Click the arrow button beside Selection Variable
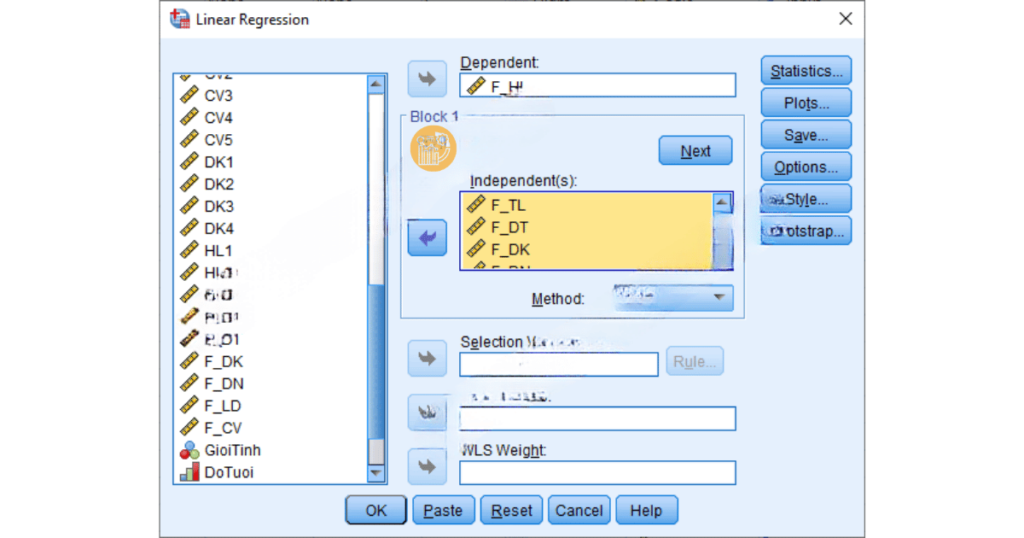The height and width of the screenshot is (538, 1024). [427, 358]
